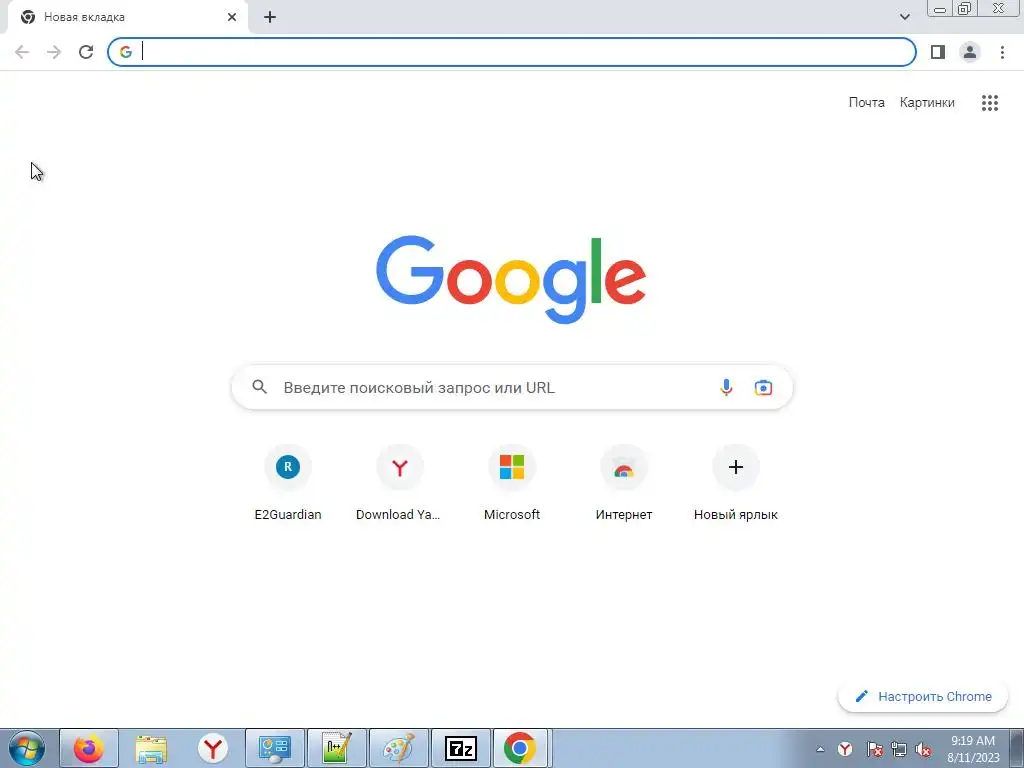This screenshot has height=768, width=1024.
Task: Open the side panel icon
Action: pos(938,52)
